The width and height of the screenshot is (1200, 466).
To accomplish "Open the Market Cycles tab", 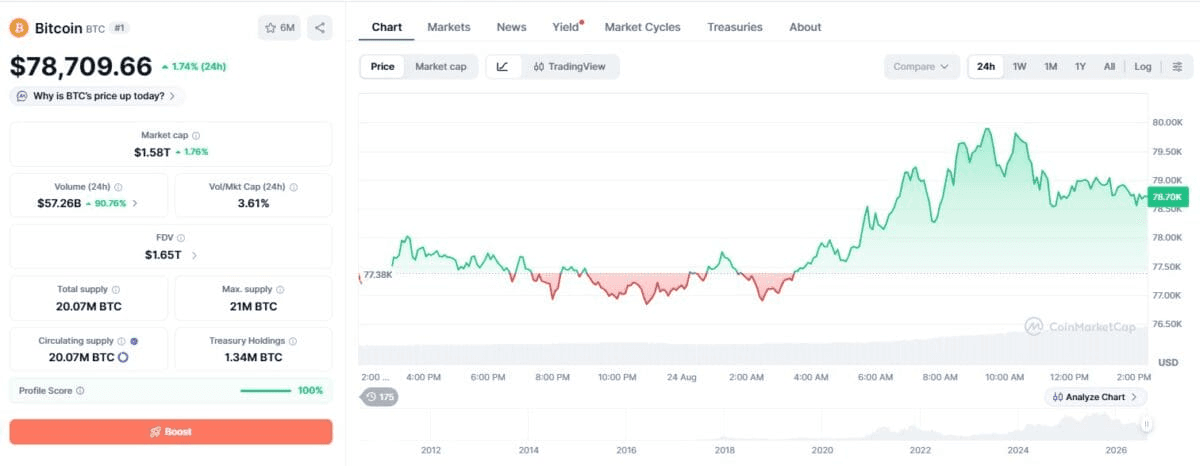I will point(642,27).
